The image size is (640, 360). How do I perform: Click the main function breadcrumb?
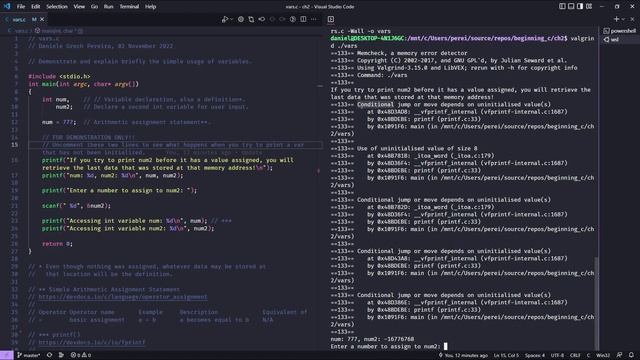pyautogui.click(x=59, y=31)
